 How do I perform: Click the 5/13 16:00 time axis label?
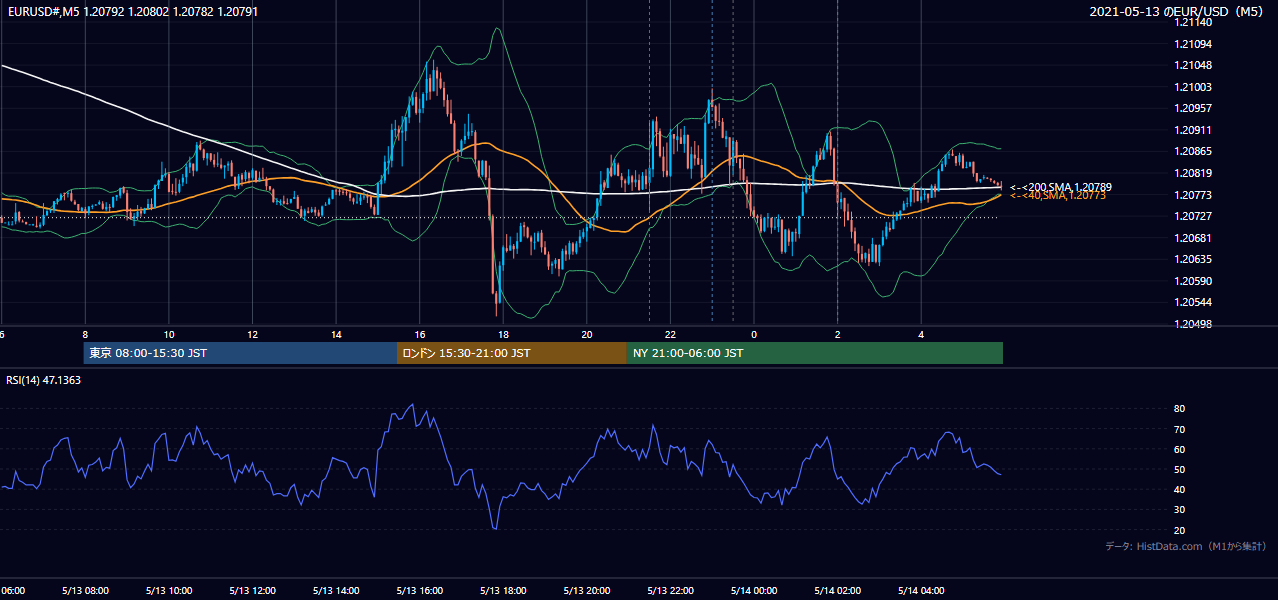[420, 591]
